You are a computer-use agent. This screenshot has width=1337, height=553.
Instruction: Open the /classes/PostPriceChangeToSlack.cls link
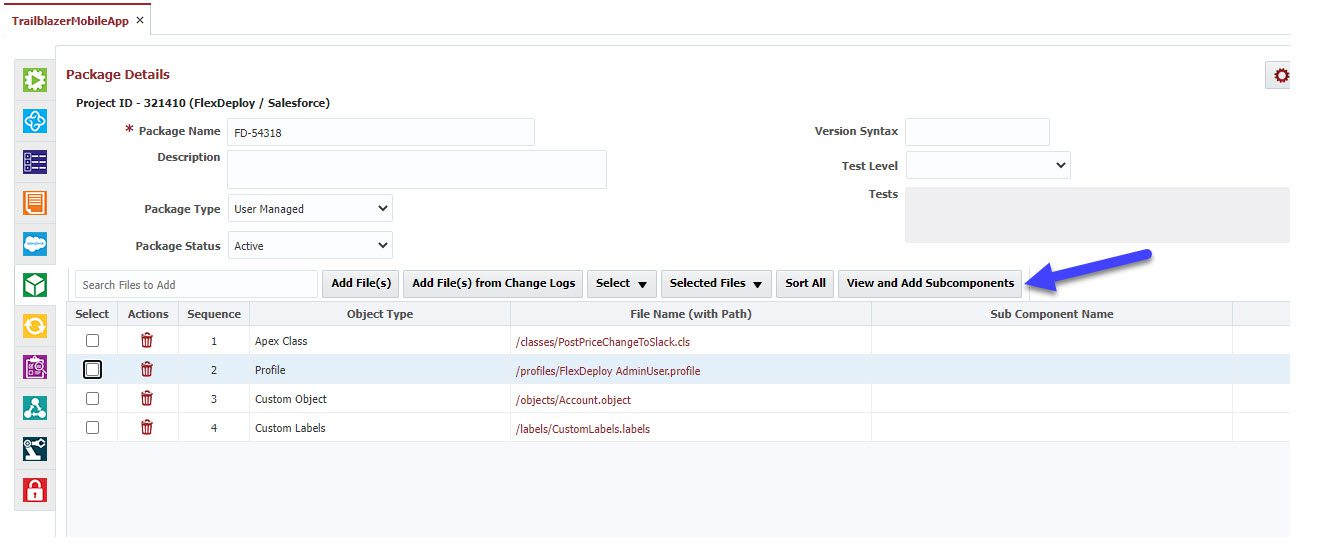[x=603, y=342]
